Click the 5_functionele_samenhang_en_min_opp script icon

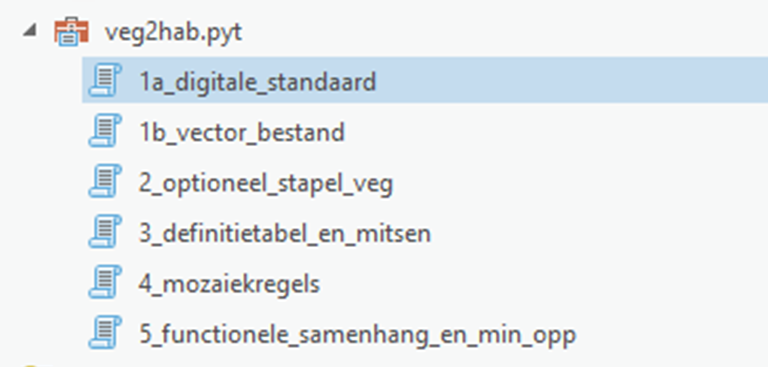coord(105,333)
